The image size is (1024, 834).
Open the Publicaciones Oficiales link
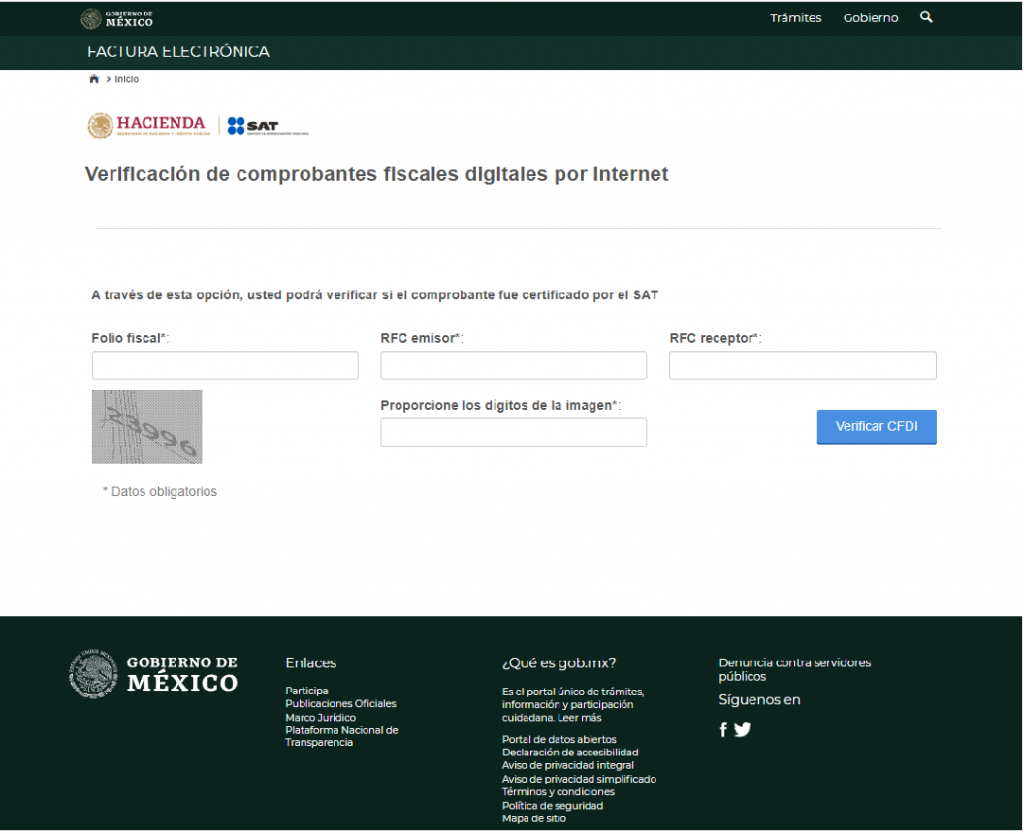pyautogui.click(x=340, y=704)
